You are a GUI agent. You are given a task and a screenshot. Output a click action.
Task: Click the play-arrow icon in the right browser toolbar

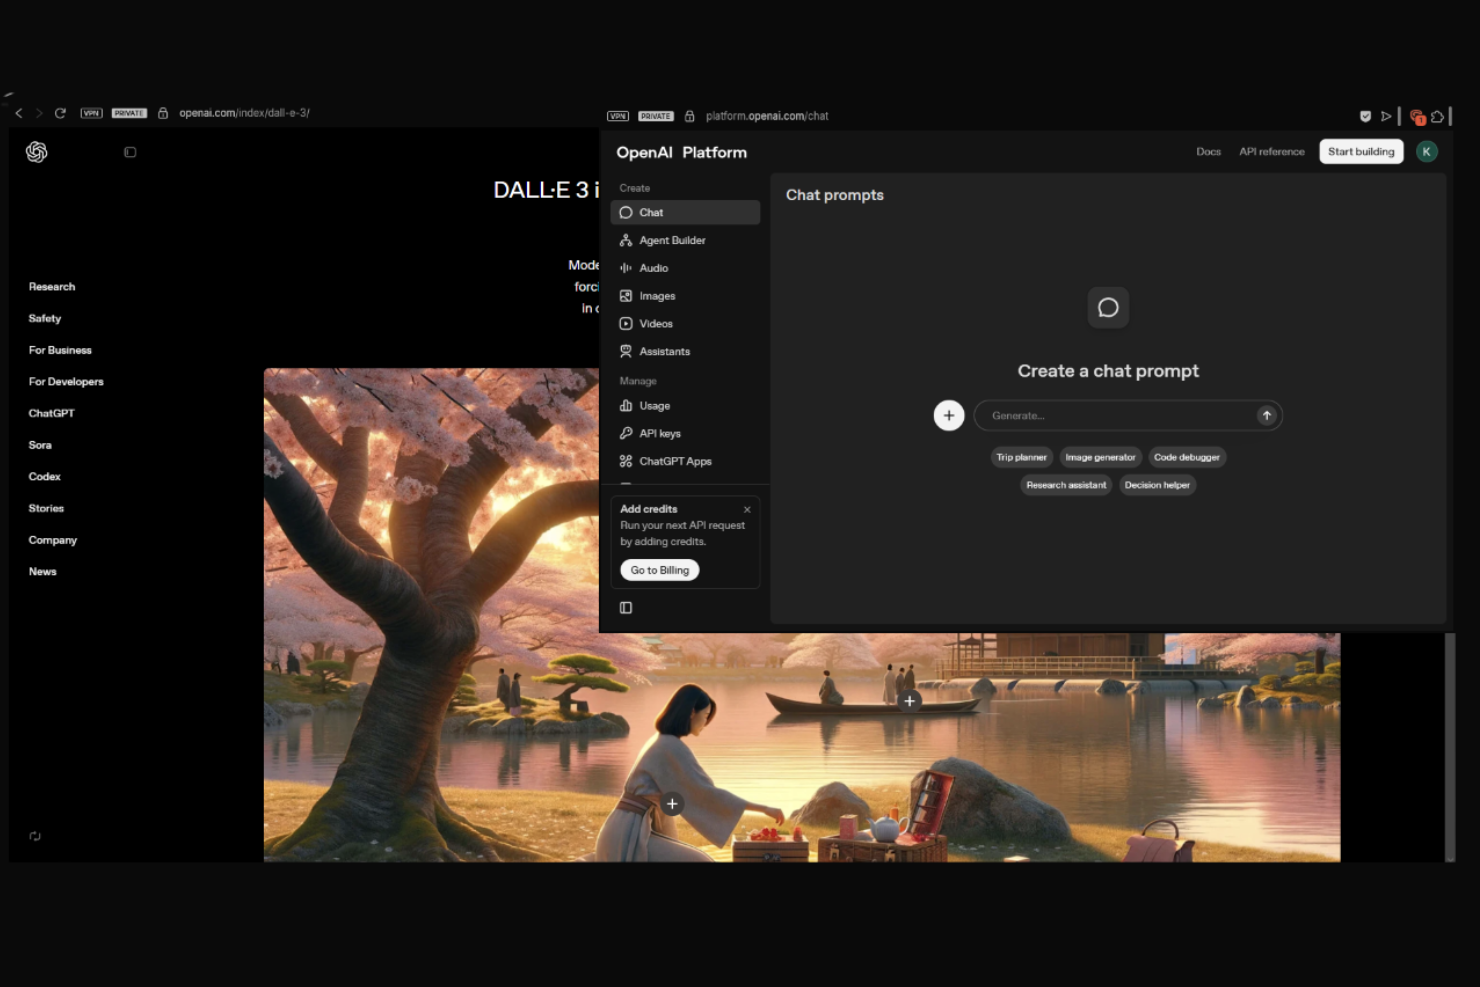1386,116
